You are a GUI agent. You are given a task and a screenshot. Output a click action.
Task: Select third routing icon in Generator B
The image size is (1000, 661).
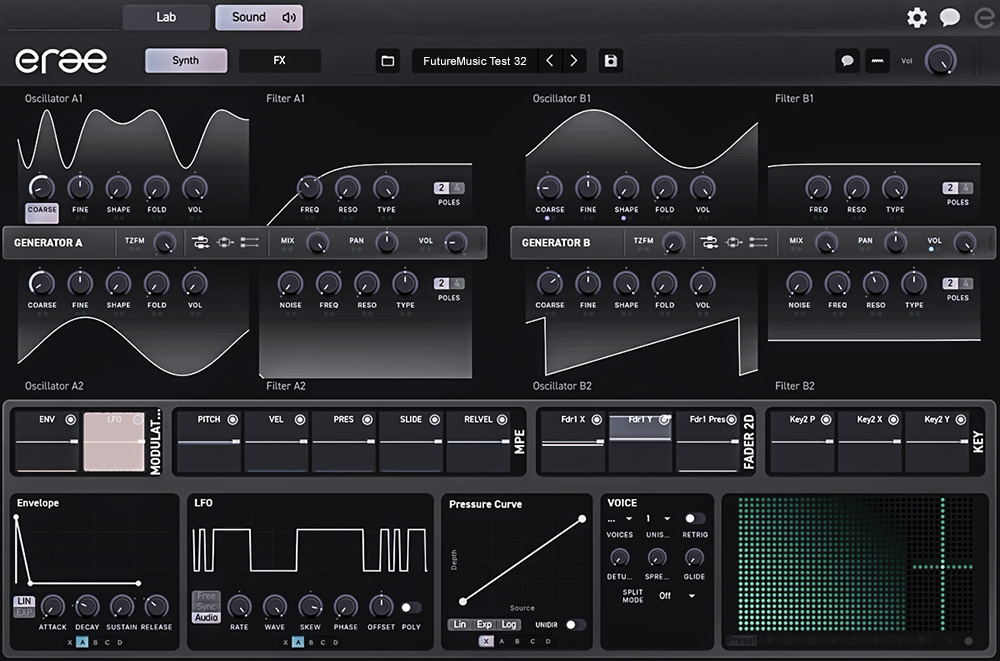(x=758, y=242)
